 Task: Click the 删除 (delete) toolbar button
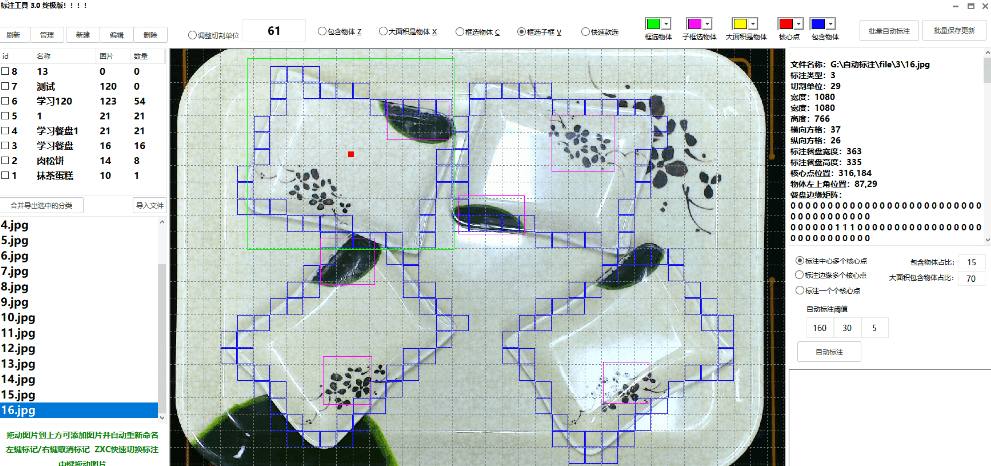[x=149, y=34]
